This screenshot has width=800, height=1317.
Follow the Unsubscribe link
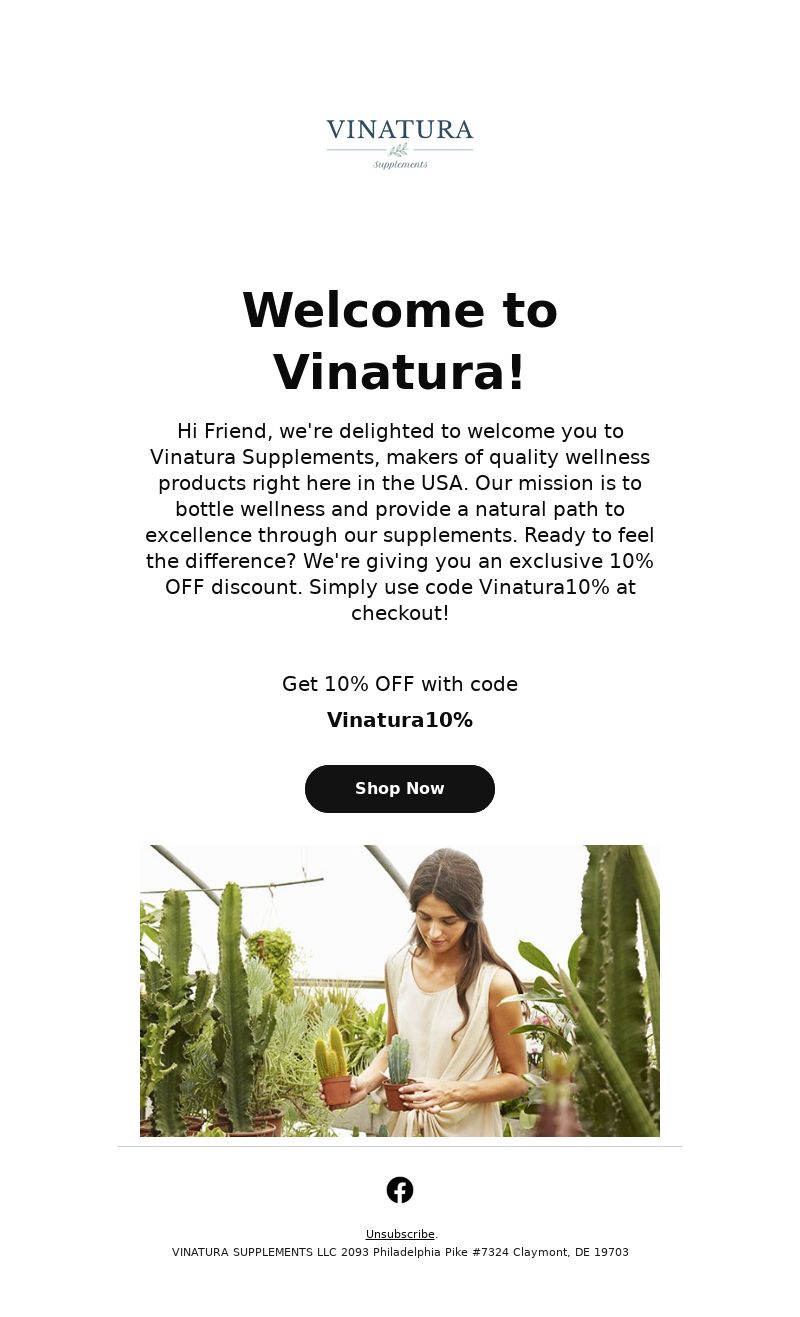click(400, 1234)
